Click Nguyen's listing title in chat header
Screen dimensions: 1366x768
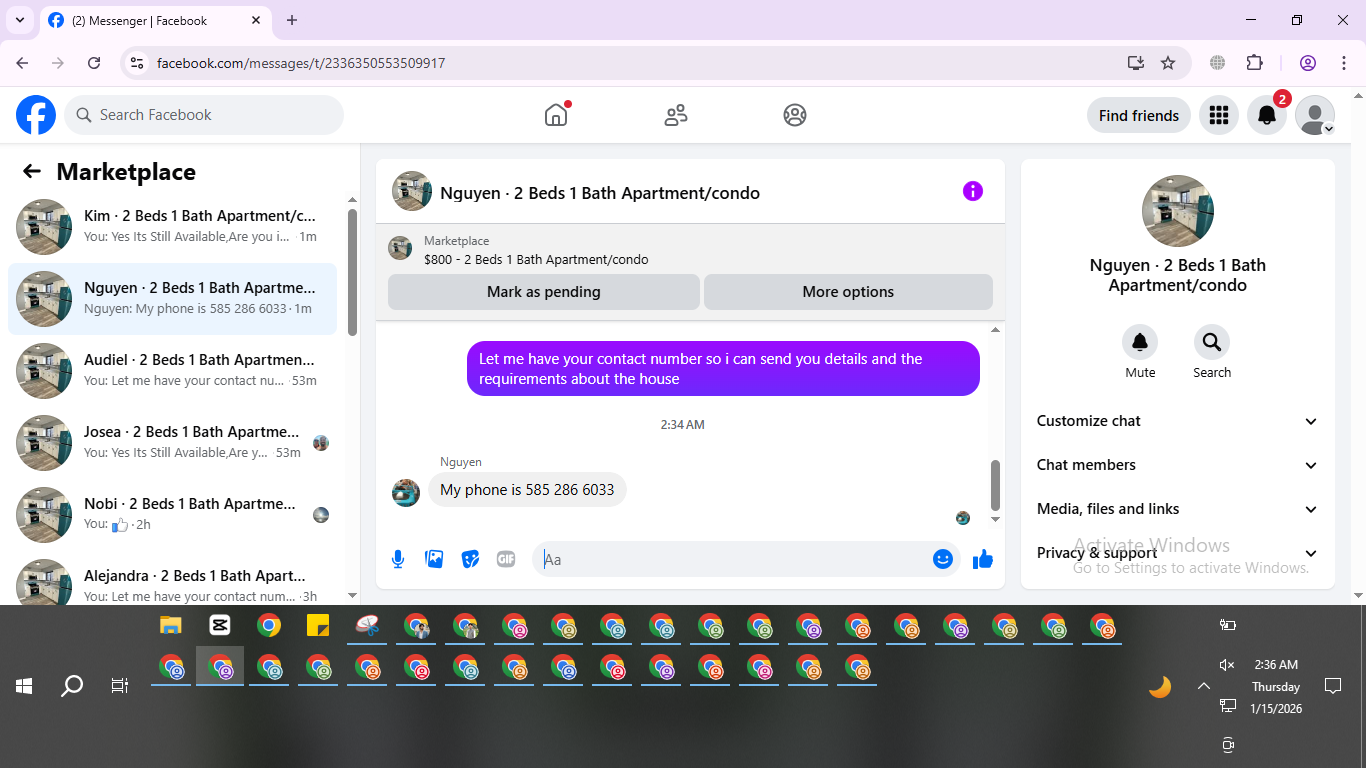tap(600, 193)
